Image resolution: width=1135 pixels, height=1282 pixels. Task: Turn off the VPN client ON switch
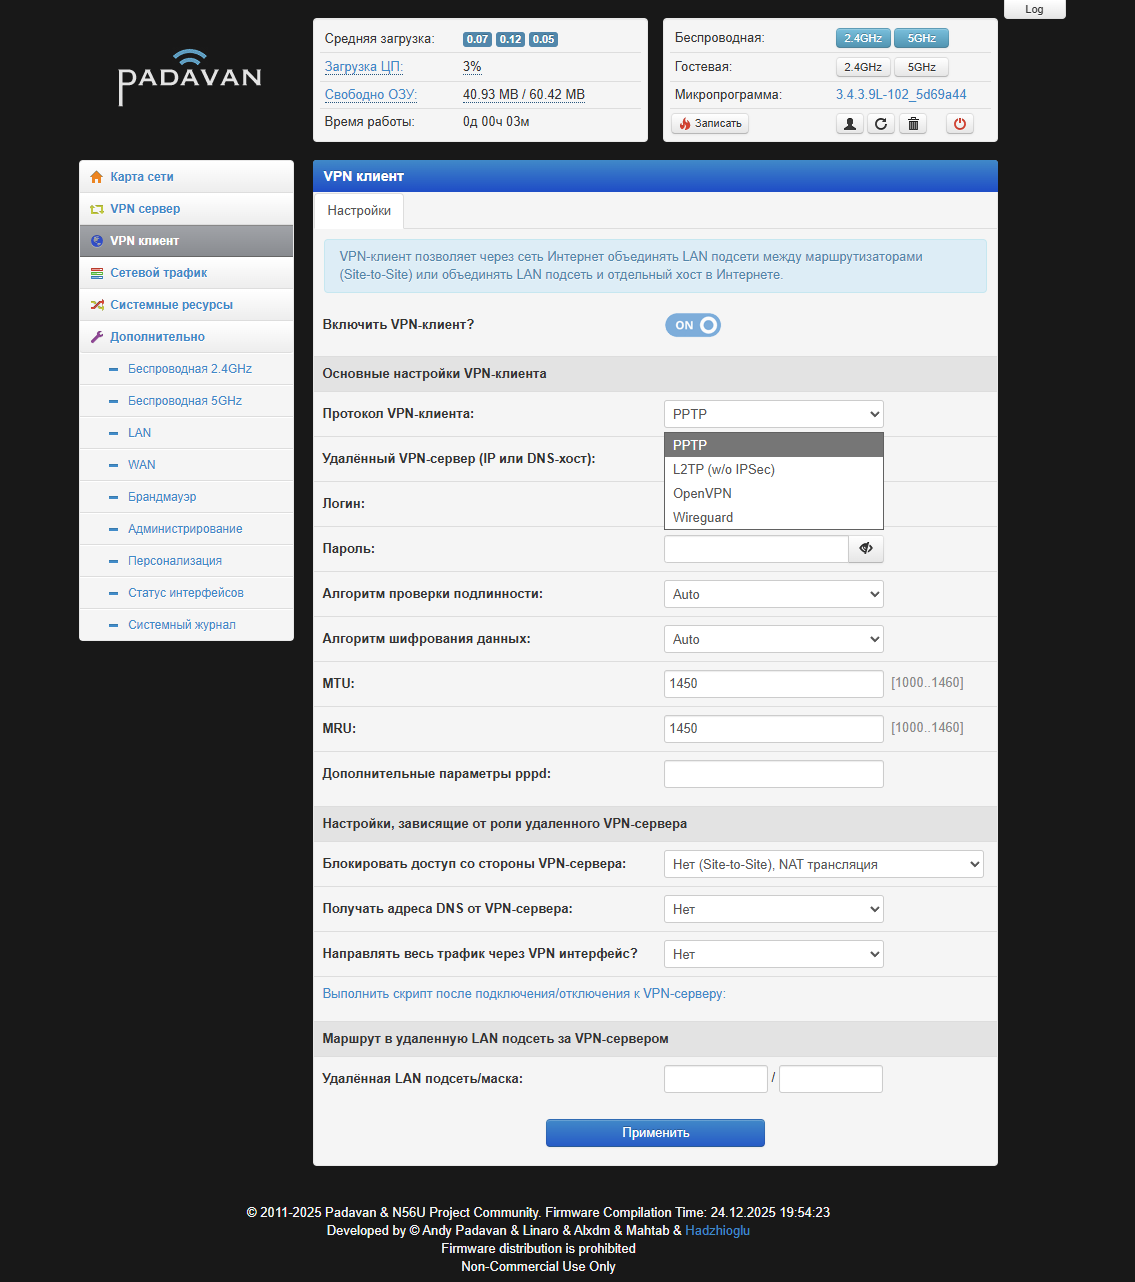[693, 325]
